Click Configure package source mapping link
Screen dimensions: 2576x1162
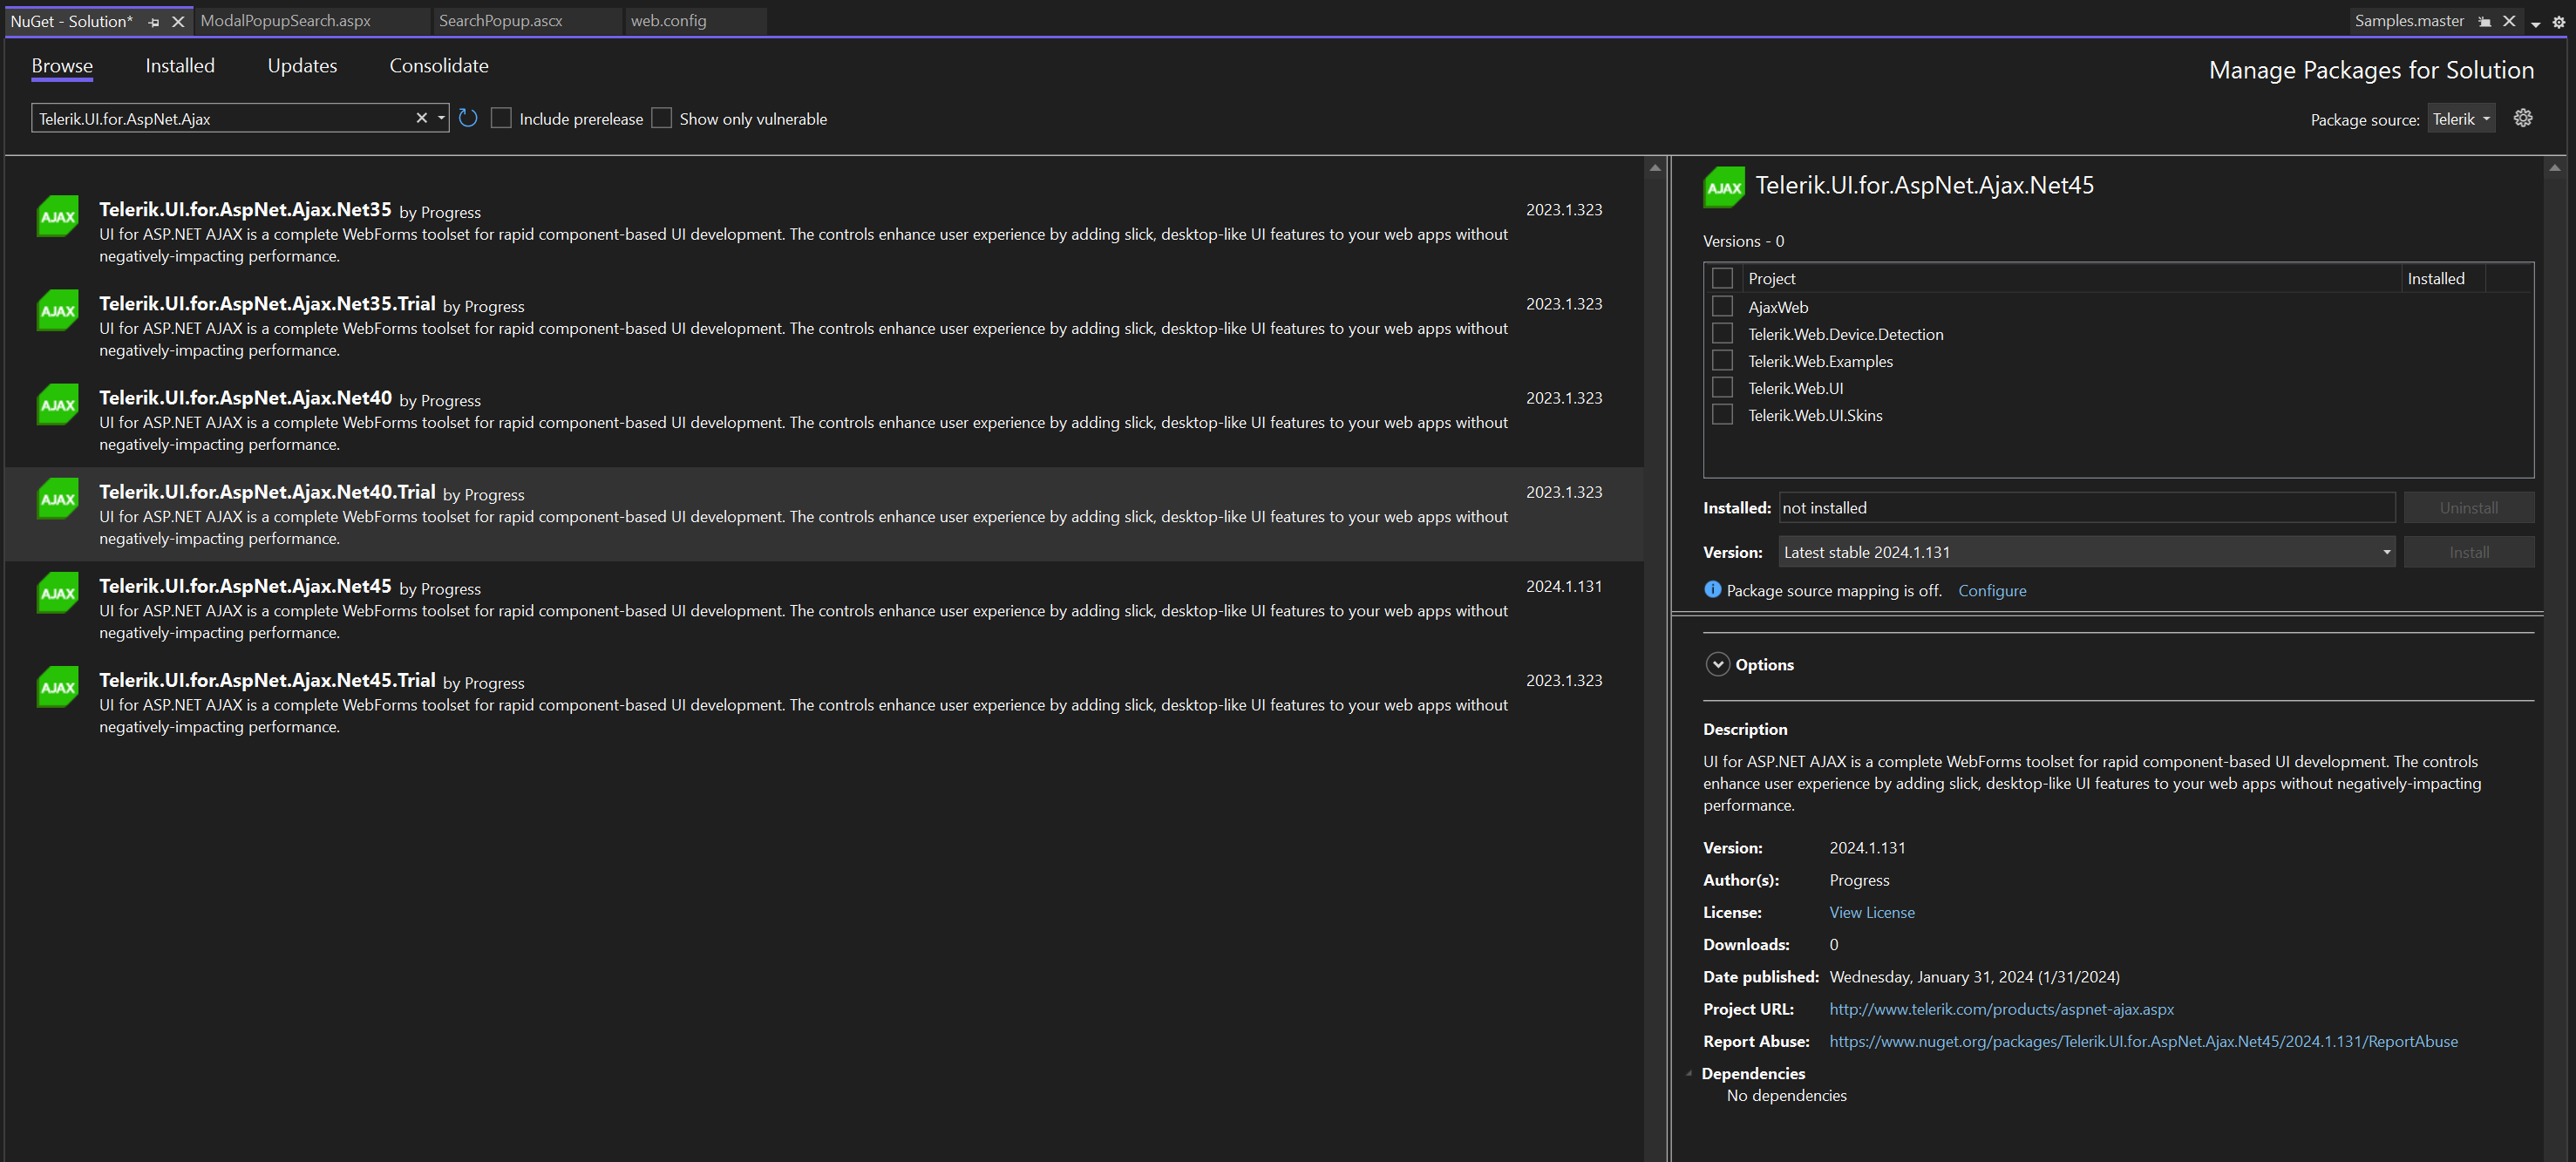pyautogui.click(x=1991, y=590)
